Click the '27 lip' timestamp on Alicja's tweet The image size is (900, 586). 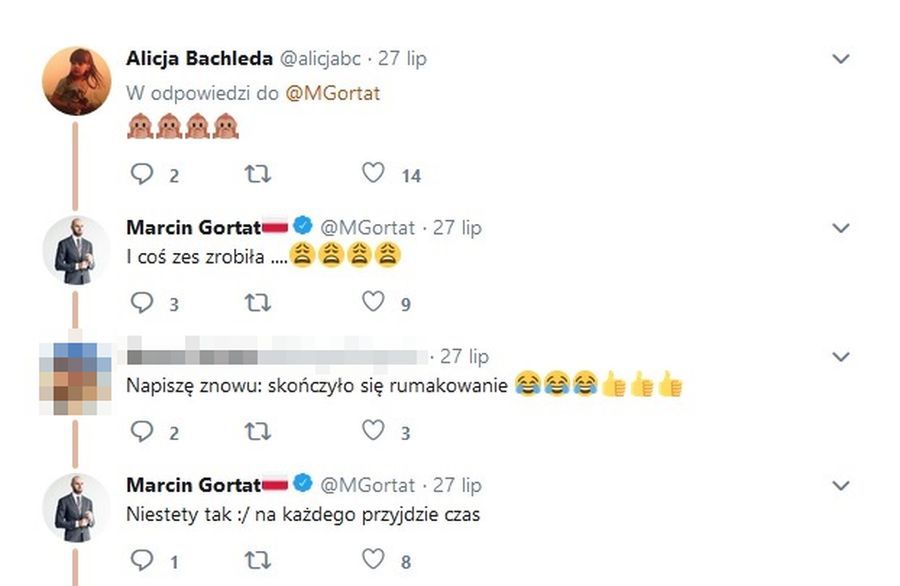click(404, 59)
